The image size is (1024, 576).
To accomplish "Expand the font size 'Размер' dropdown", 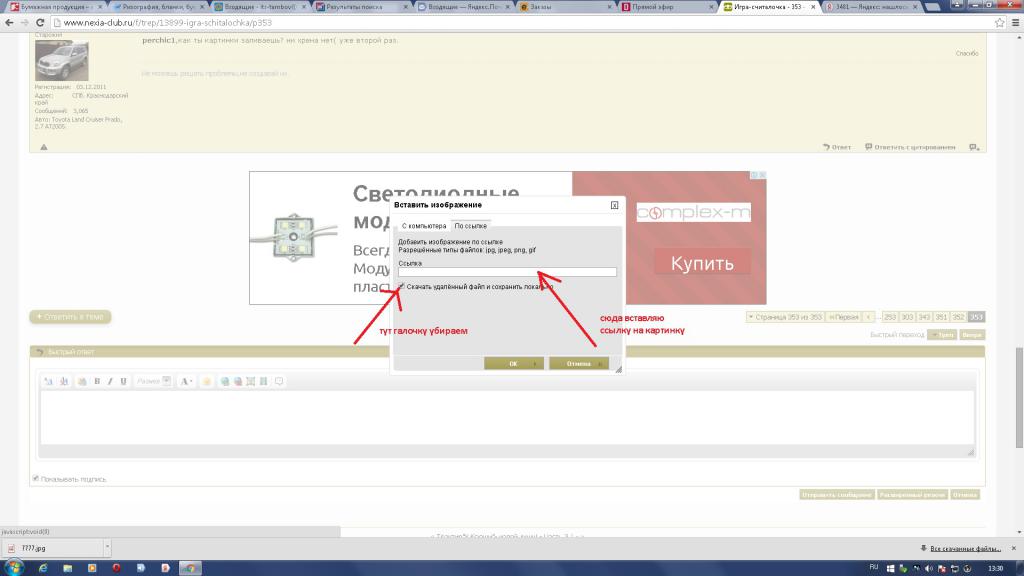I will click(x=166, y=381).
